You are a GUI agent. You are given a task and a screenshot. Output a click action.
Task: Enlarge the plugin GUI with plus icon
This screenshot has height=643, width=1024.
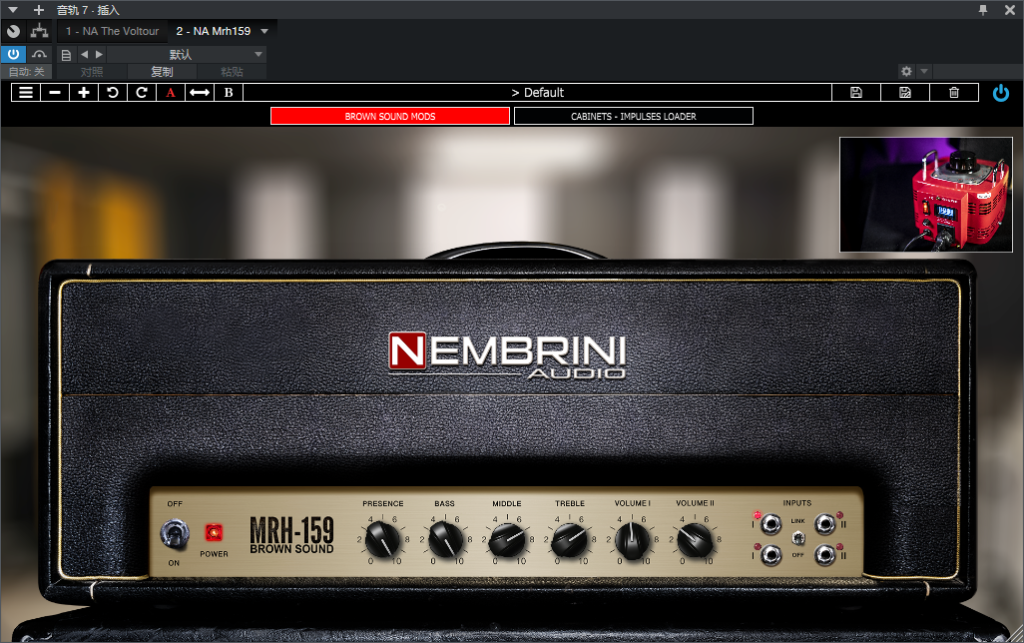(x=84, y=93)
